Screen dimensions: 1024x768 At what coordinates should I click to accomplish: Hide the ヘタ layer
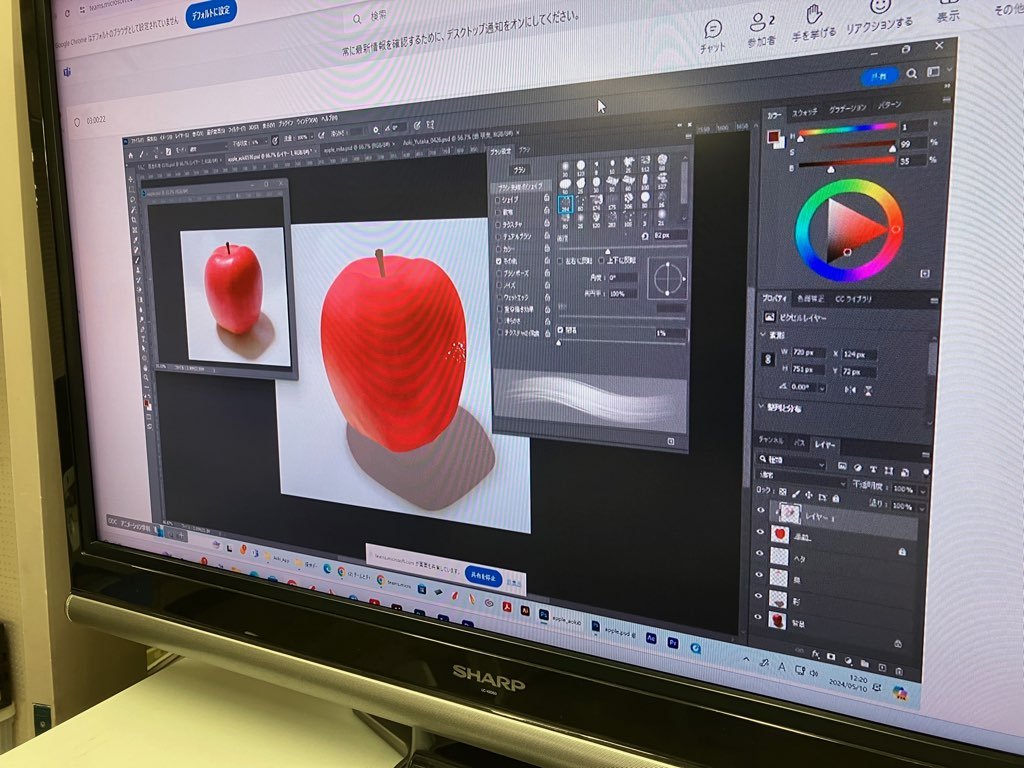click(x=758, y=553)
